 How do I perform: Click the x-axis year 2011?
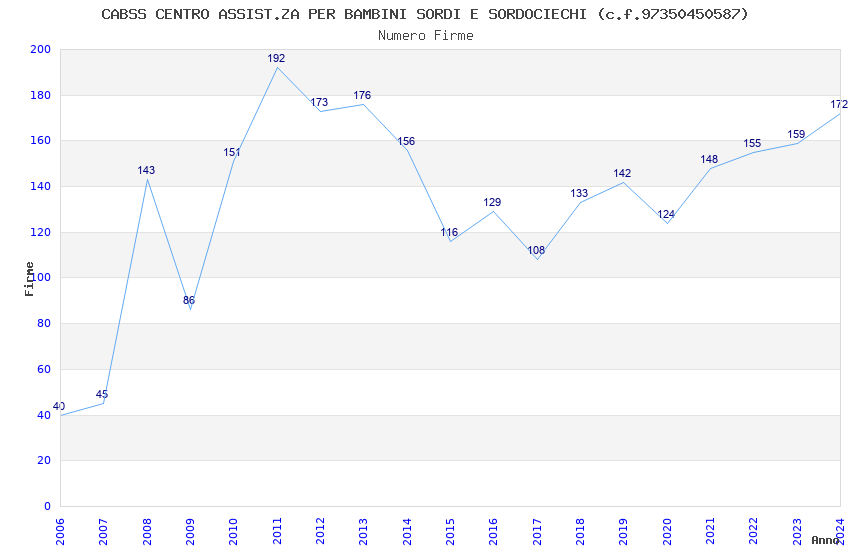tap(276, 532)
